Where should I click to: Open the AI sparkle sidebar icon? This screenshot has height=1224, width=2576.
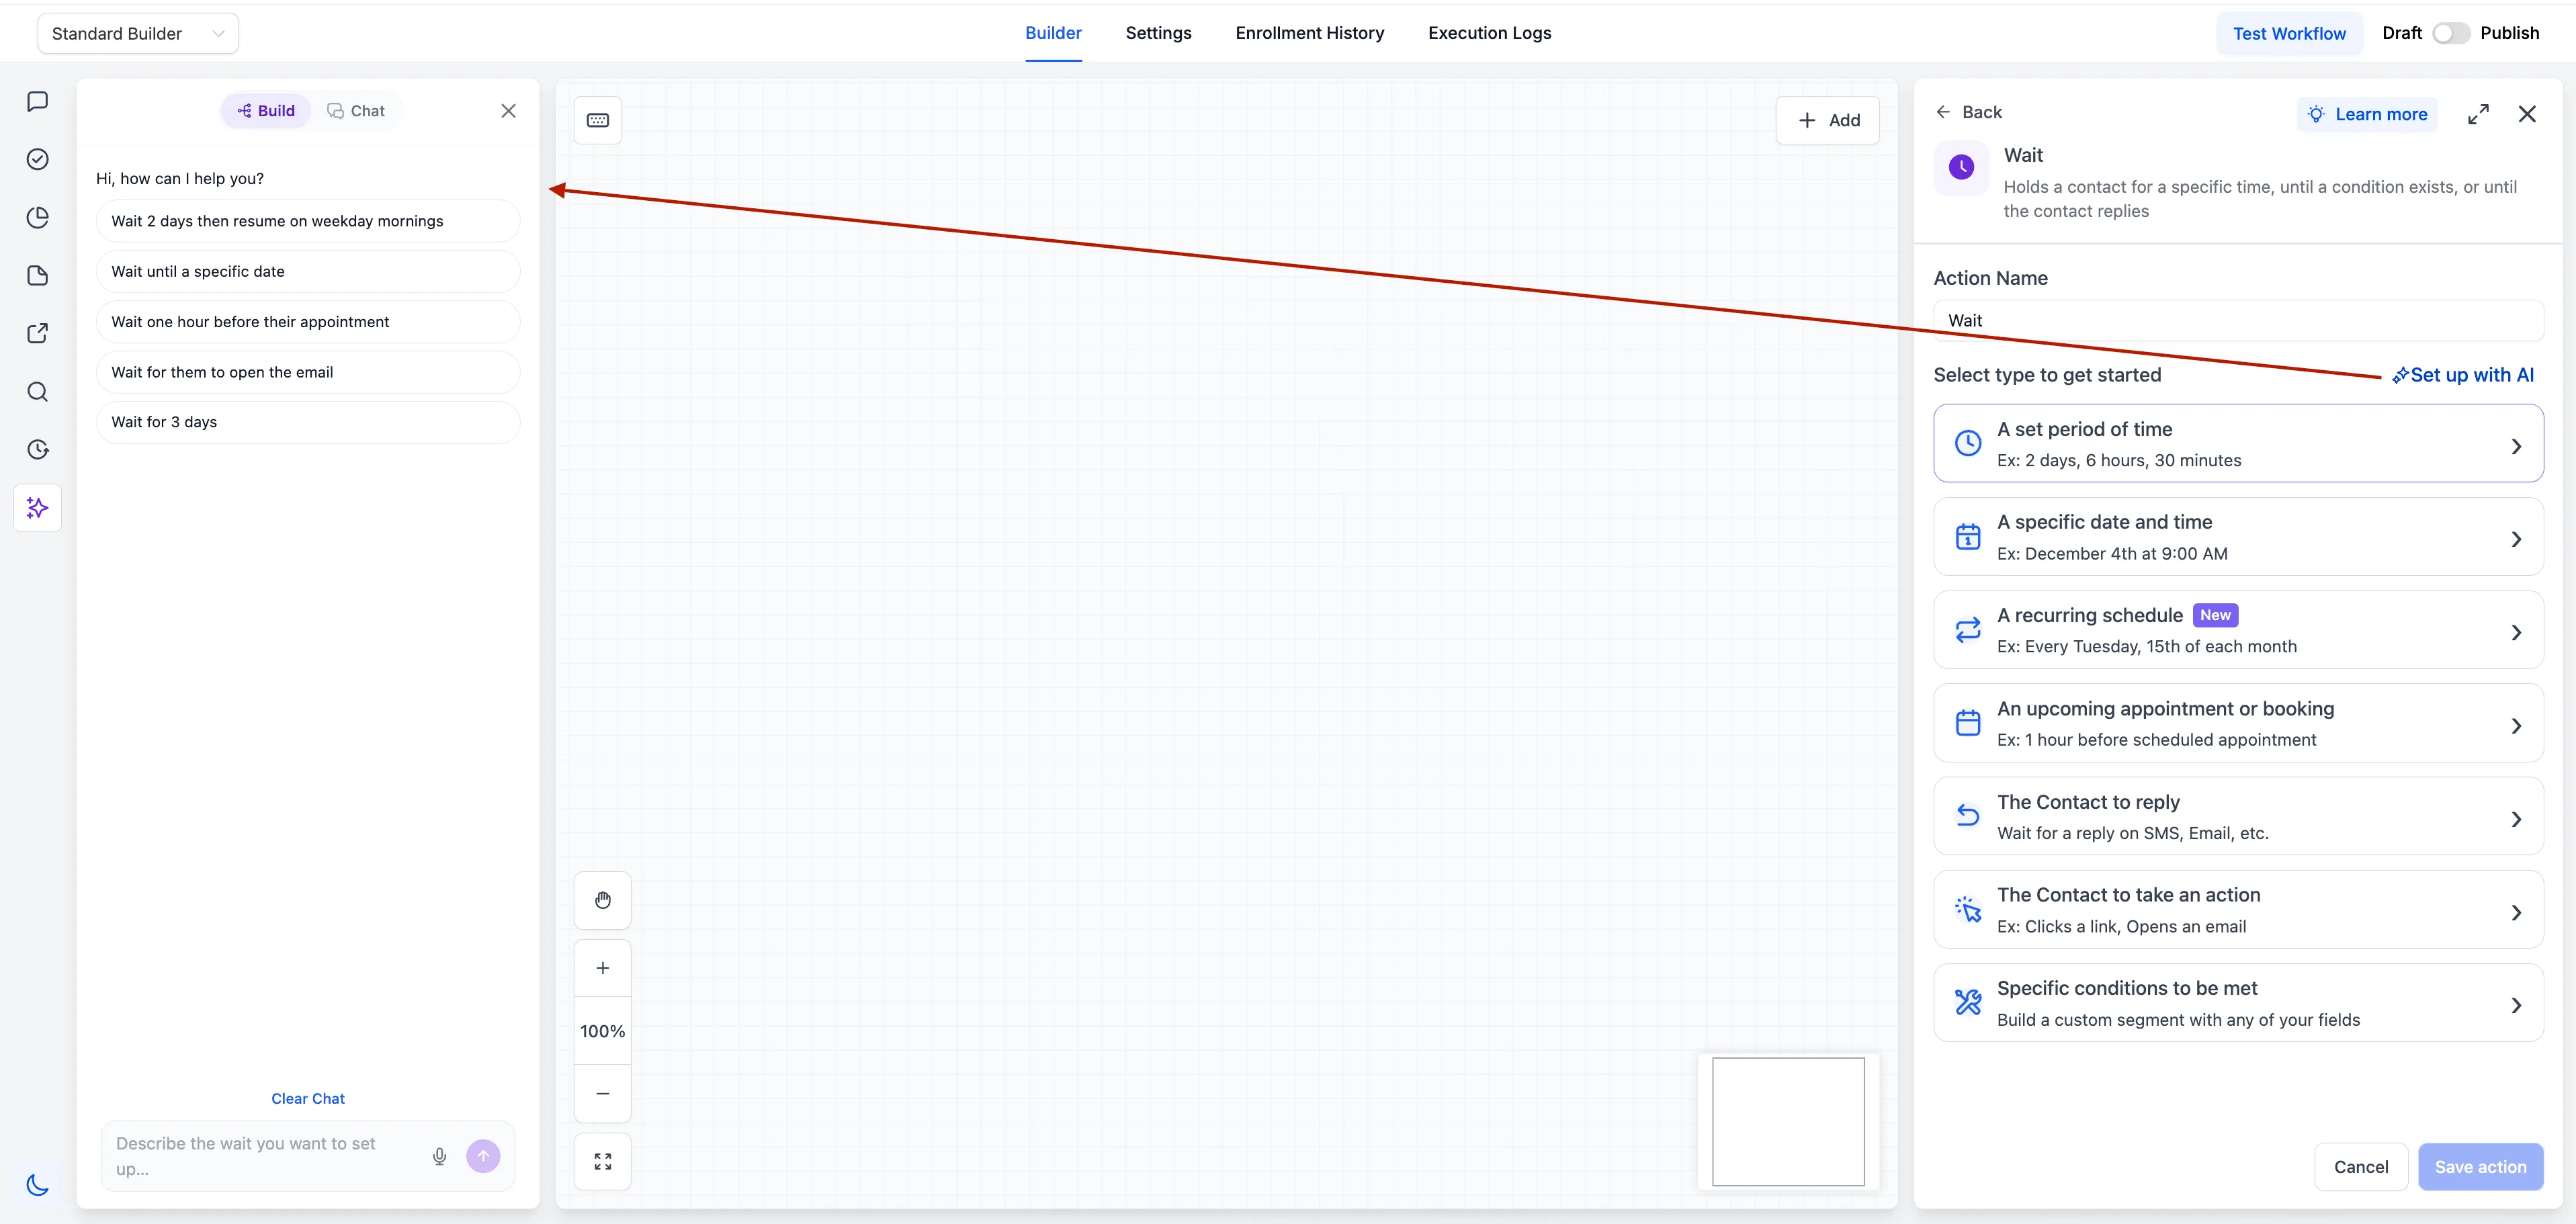tap(37, 508)
